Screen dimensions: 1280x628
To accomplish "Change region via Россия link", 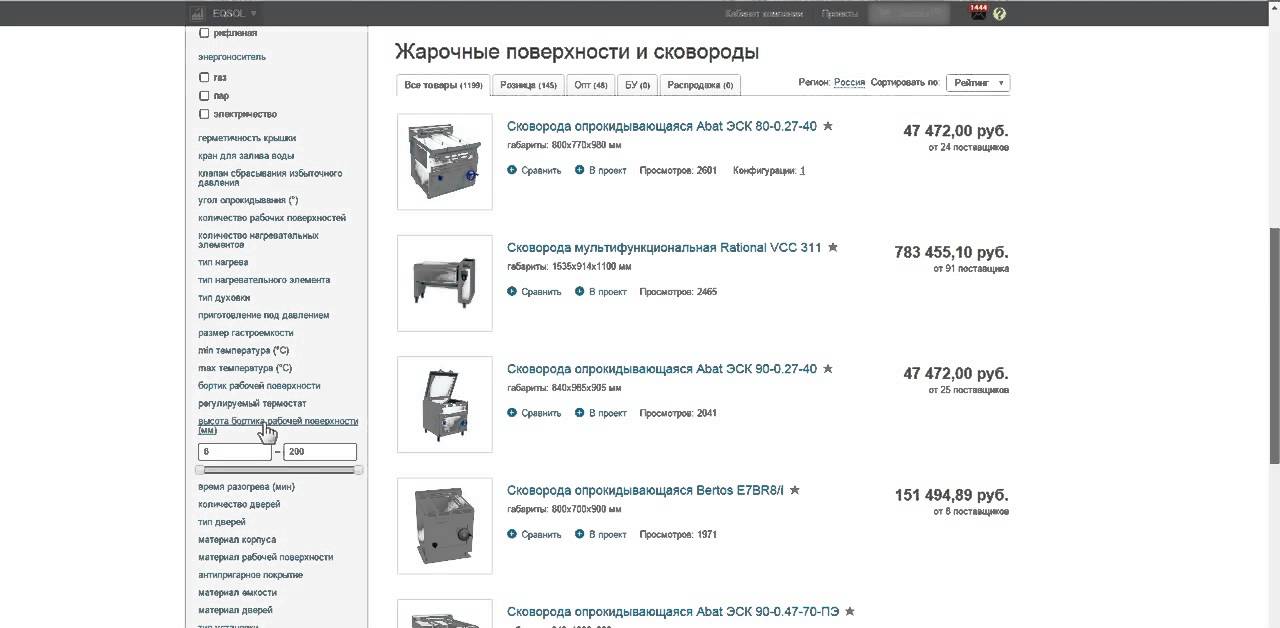I will (x=849, y=83).
